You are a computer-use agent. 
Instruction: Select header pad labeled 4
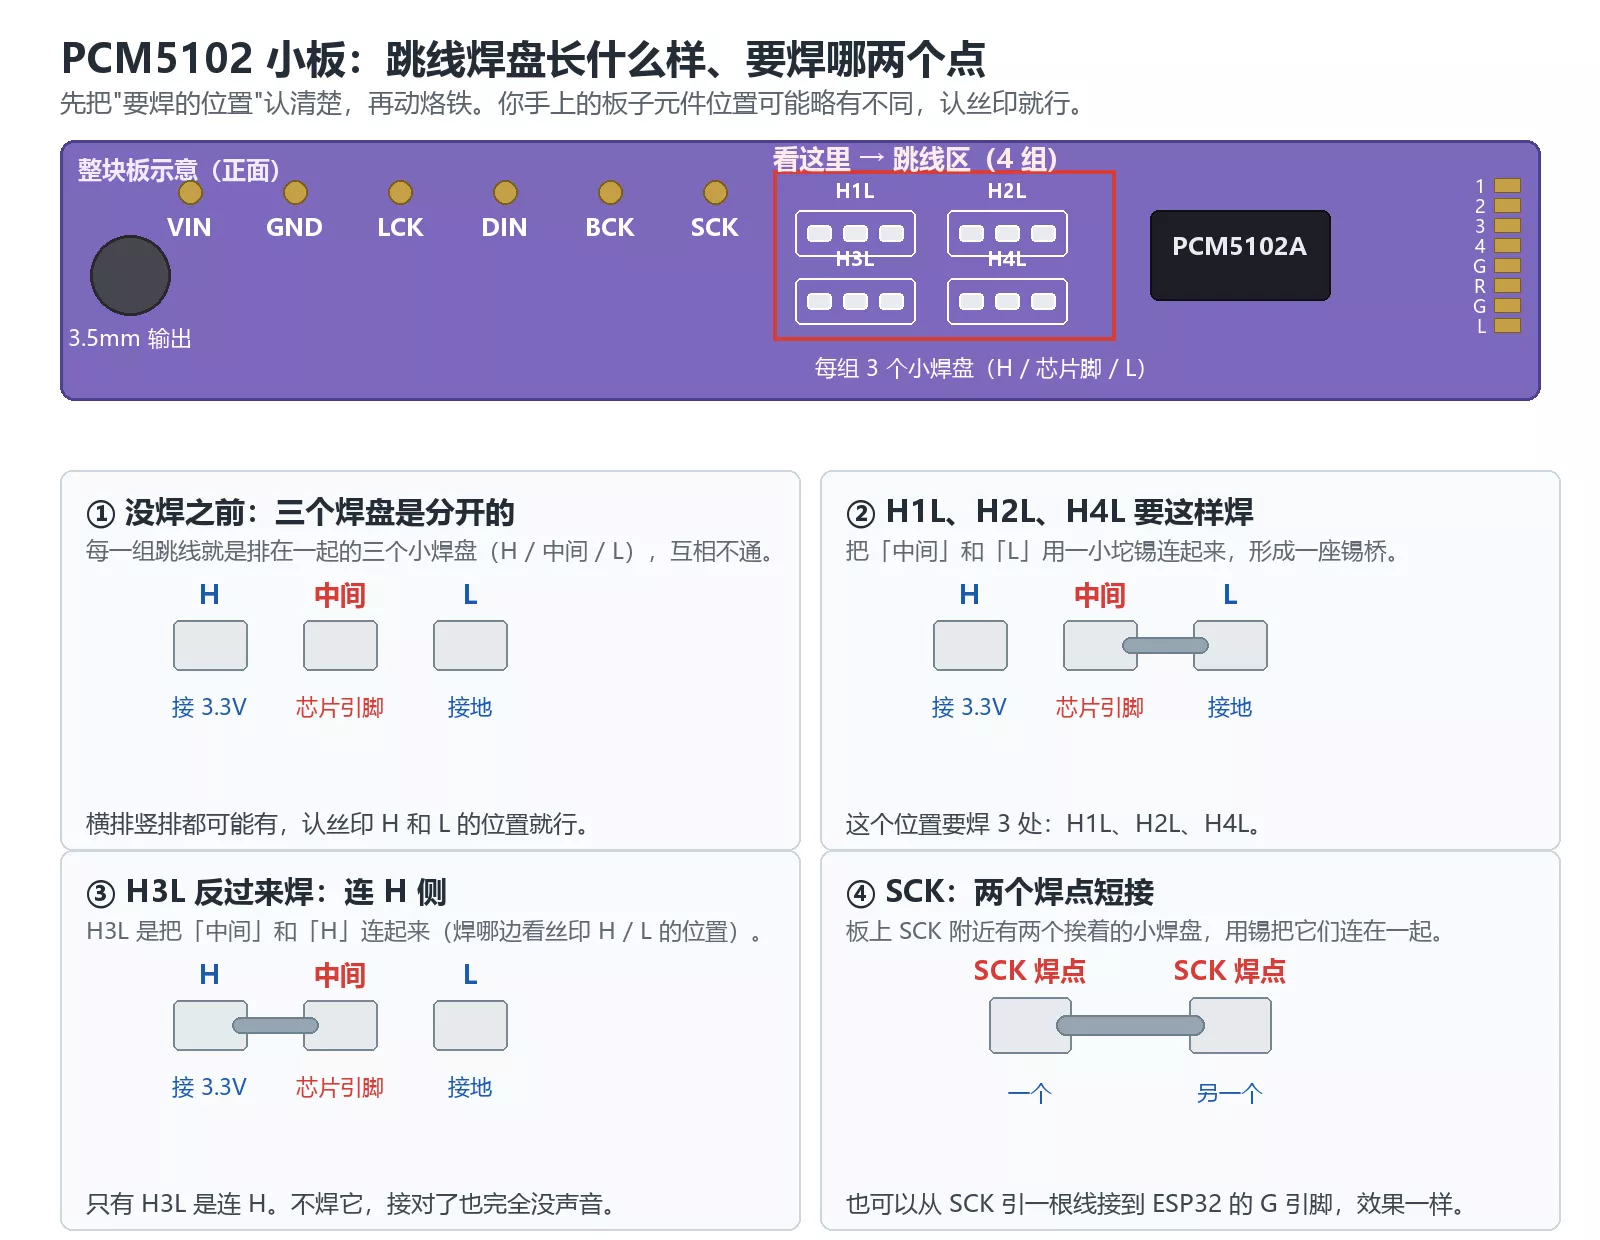1507,245
